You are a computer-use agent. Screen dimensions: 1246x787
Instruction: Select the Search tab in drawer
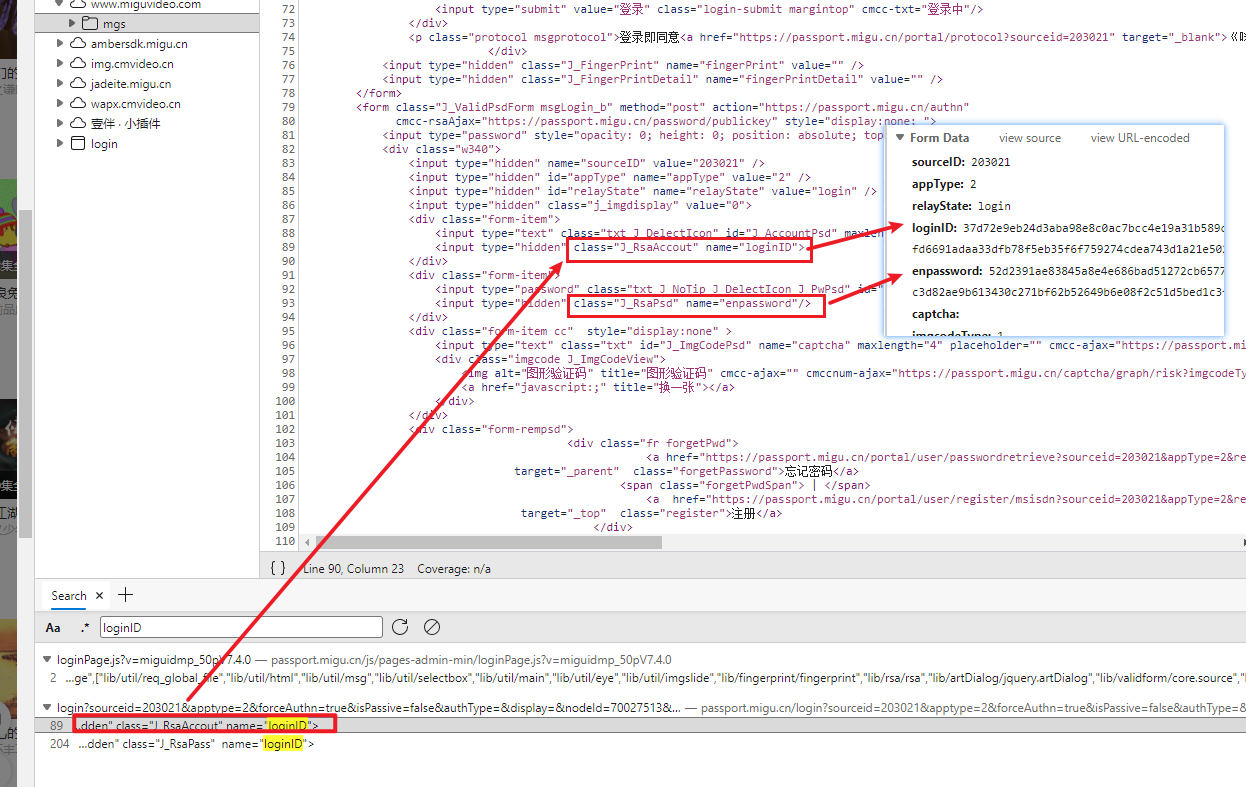pos(69,596)
